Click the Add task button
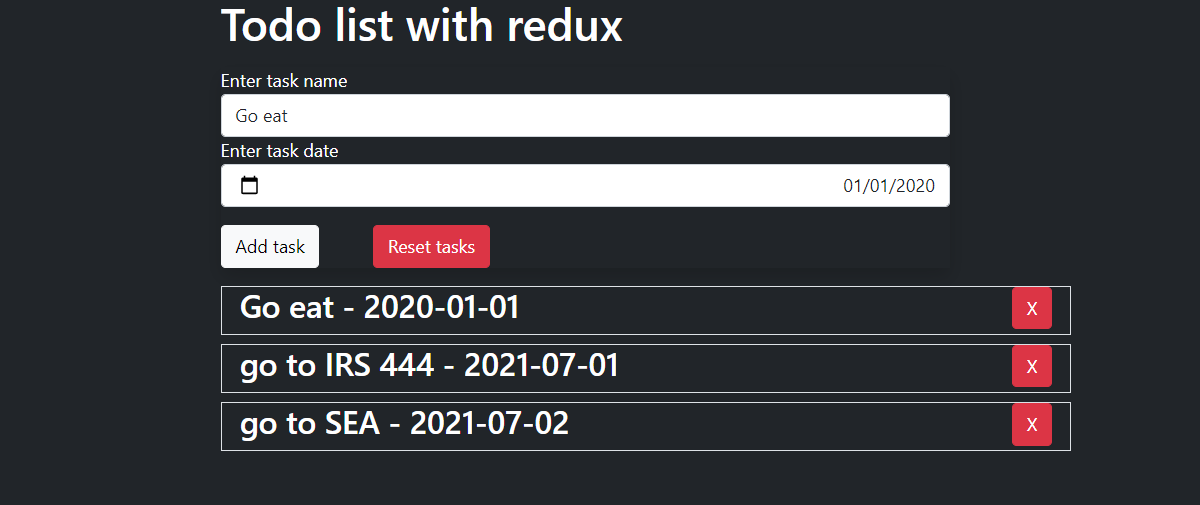Screen dimensions: 1200x505 [x=270, y=247]
